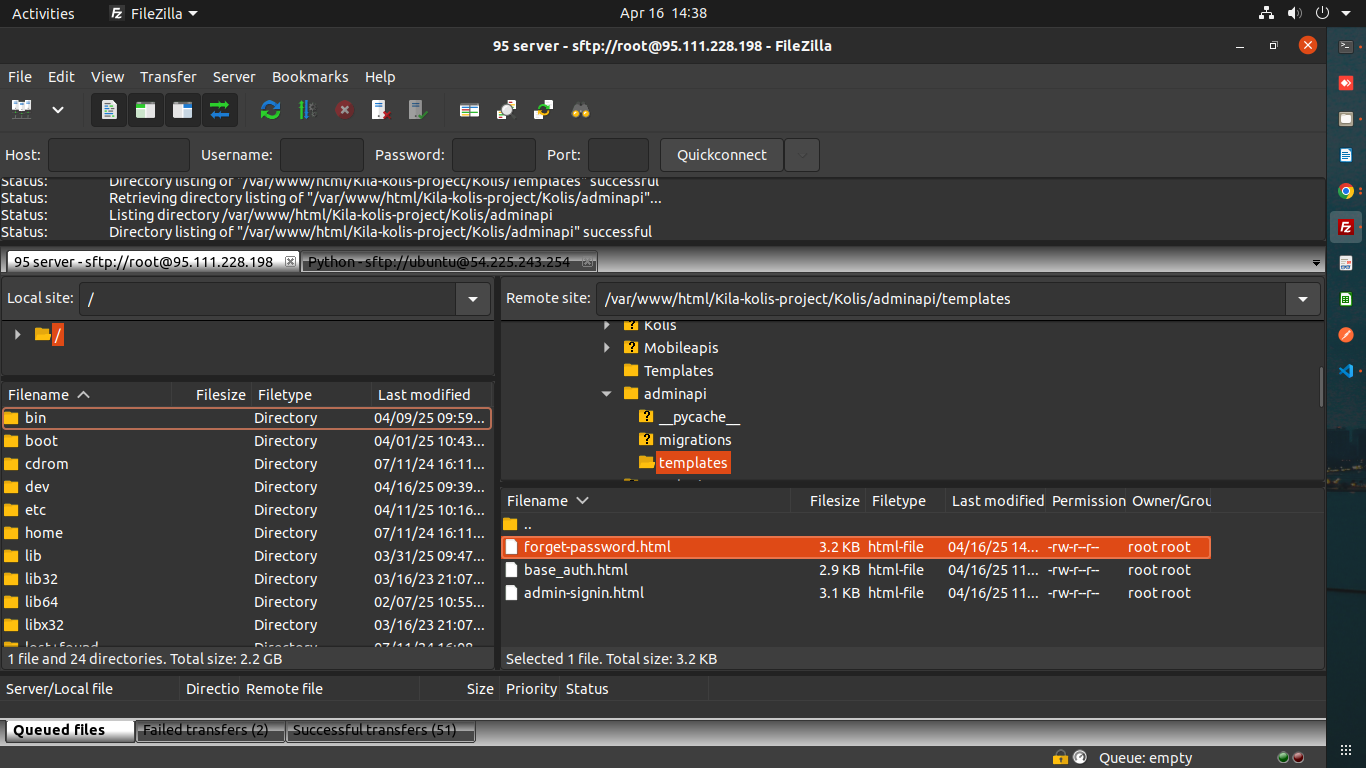The height and width of the screenshot is (768, 1366).
Task: Select base_auth.html in the remote file list
Action: [576, 570]
